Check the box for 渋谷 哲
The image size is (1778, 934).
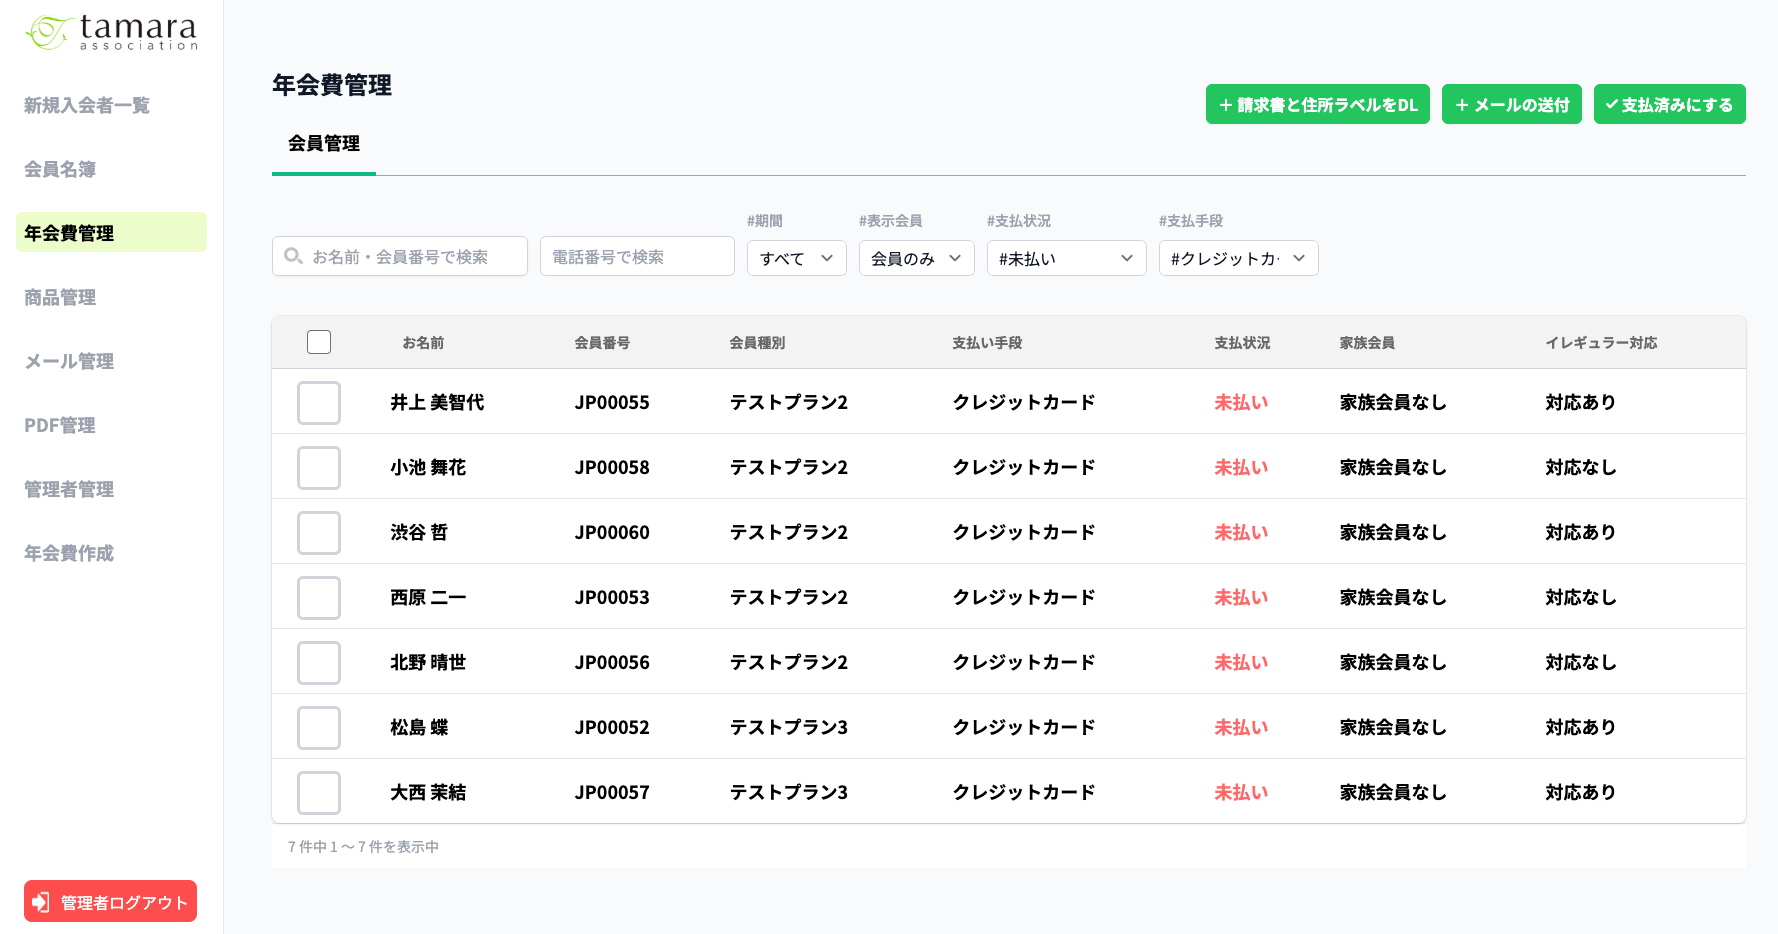coord(319,532)
